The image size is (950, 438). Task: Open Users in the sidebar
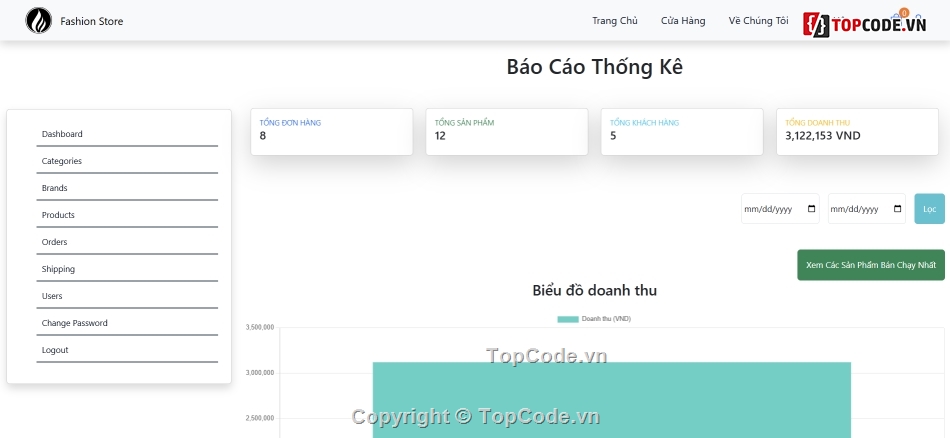coord(127,296)
